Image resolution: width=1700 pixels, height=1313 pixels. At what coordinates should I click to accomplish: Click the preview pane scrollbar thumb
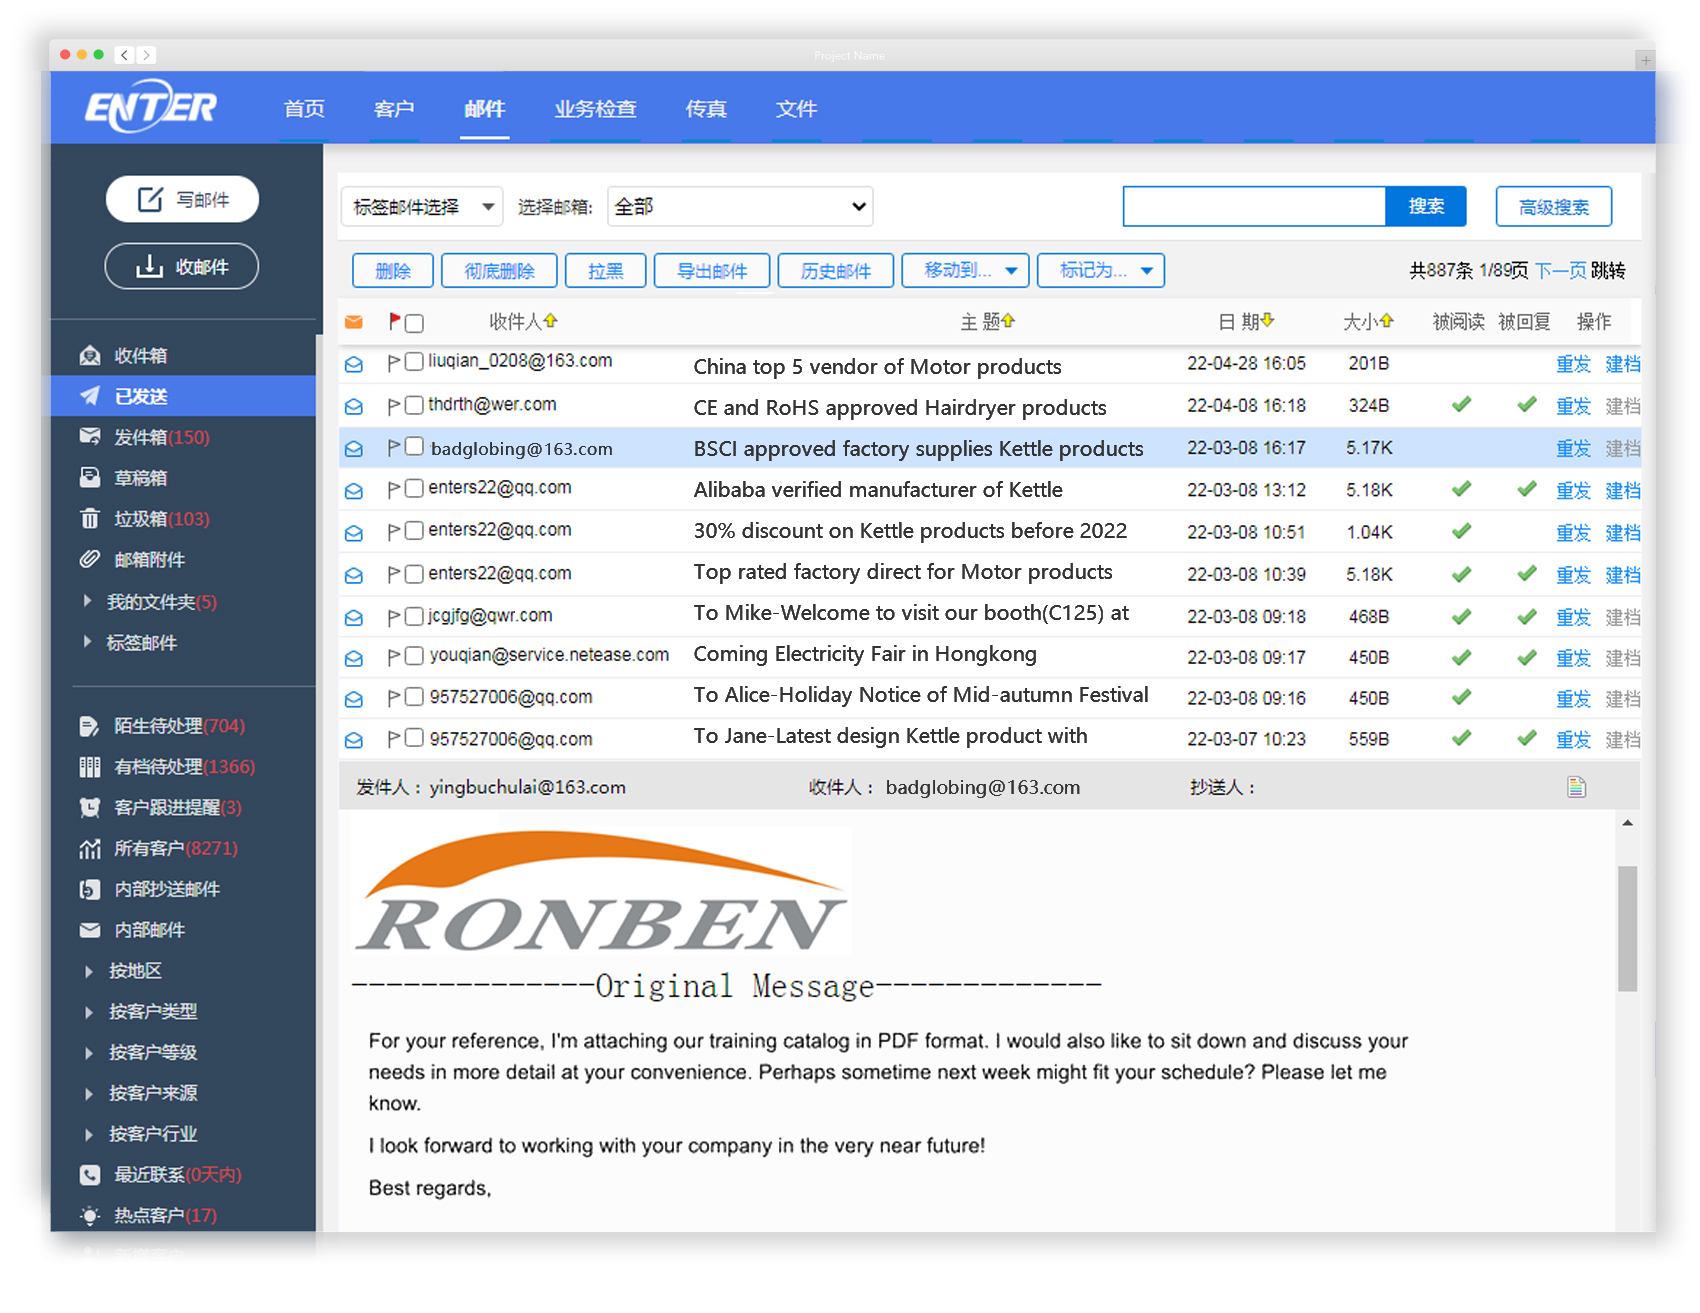coord(1628,928)
